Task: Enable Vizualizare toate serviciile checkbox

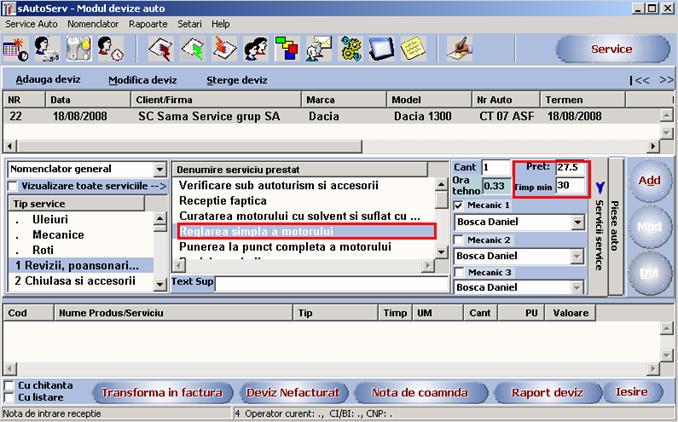Action: [12, 186]
